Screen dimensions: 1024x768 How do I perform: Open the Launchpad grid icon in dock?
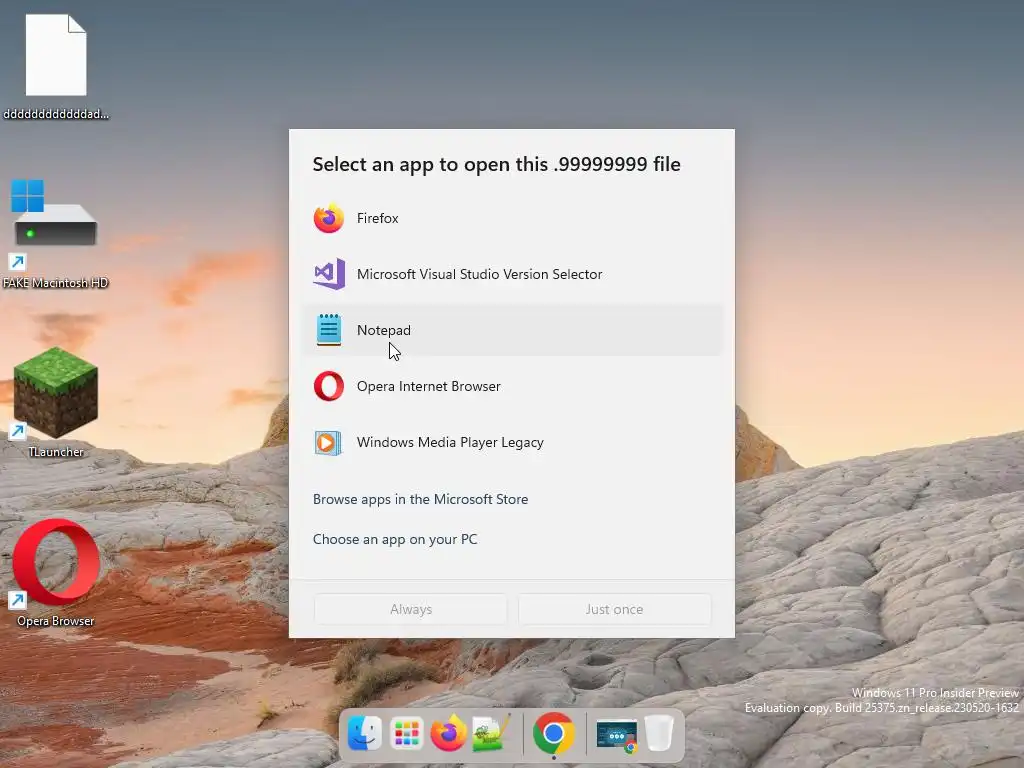pyautogui.click(x=406, y=734)
